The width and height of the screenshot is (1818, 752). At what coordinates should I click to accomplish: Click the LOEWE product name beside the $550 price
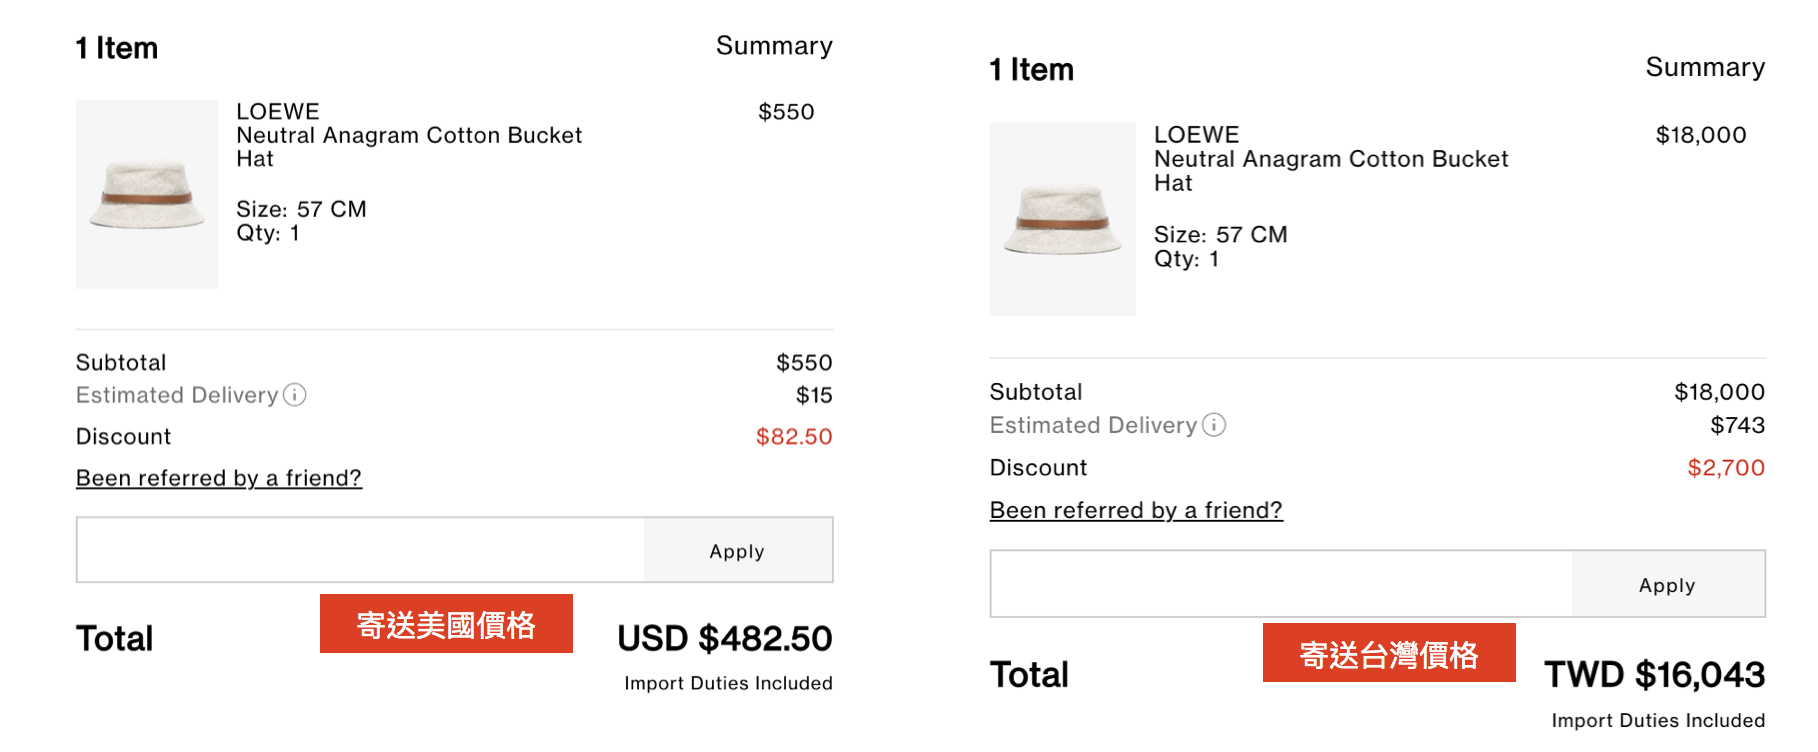pyautogui.click(x=409, y=135)
